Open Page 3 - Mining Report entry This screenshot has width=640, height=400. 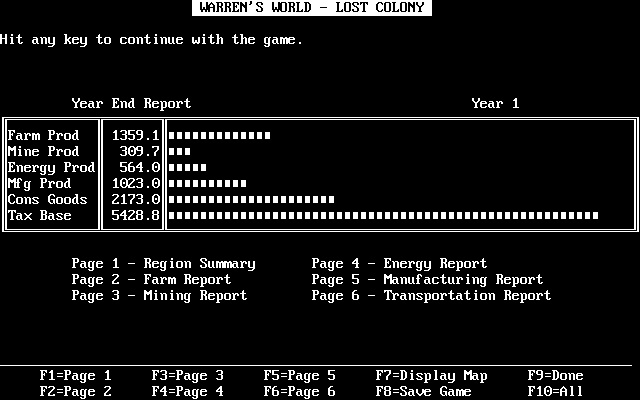pos(160,296)
